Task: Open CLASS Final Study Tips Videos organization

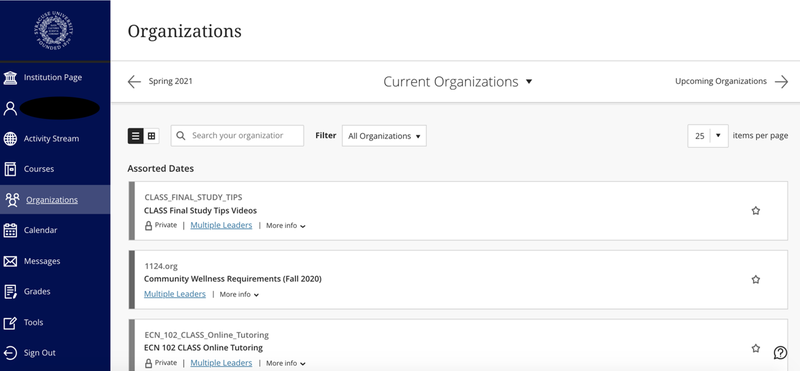Action: [200, 211]
